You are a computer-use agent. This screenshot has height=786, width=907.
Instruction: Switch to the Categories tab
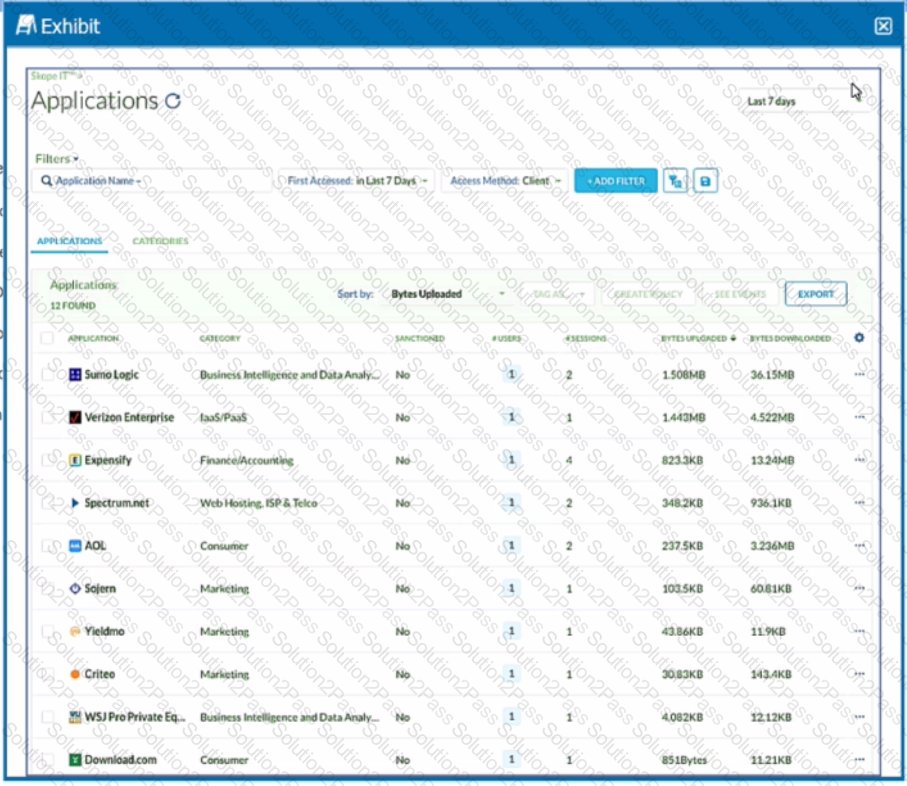click(160, 241)
